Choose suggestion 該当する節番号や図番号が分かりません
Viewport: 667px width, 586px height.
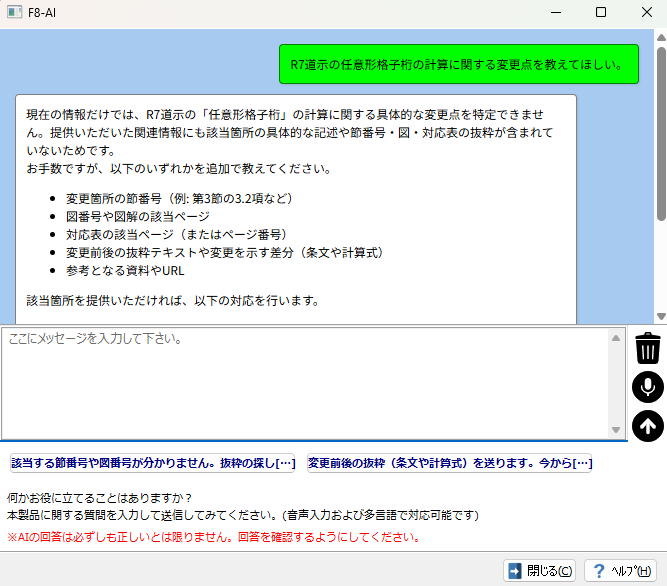[x=153, y=463]
